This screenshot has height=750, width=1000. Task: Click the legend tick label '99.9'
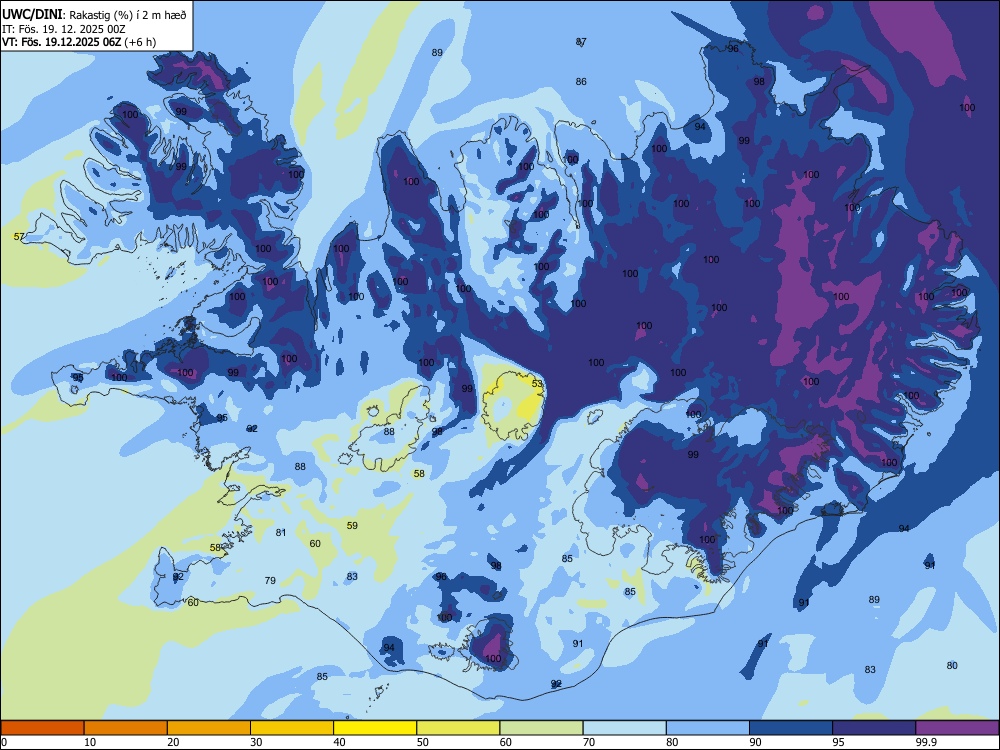(x=925, y=742)
